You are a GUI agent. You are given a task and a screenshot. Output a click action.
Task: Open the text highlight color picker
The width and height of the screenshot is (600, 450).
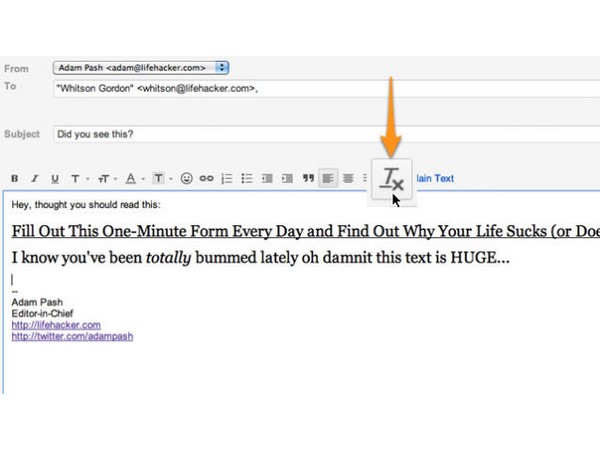[x=160, y=179]
